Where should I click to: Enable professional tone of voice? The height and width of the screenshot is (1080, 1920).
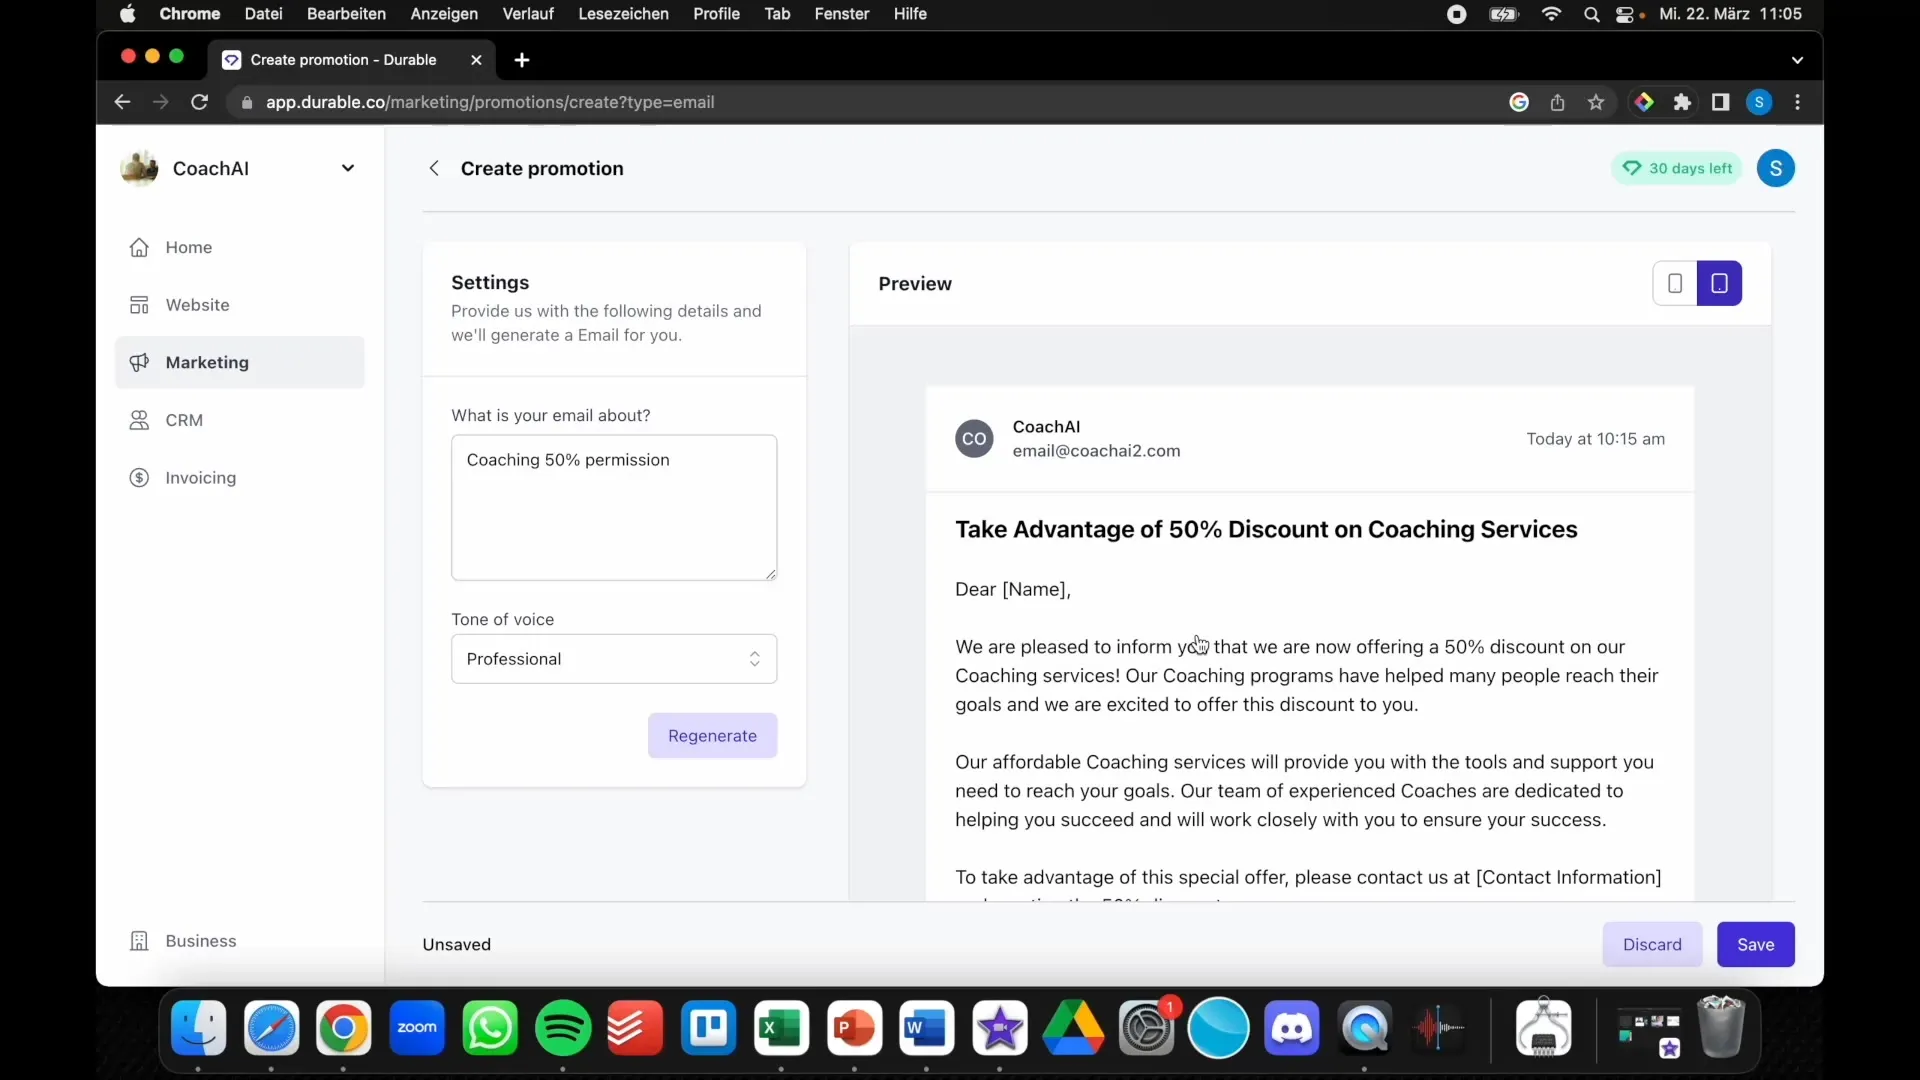(x=612, y=658)
